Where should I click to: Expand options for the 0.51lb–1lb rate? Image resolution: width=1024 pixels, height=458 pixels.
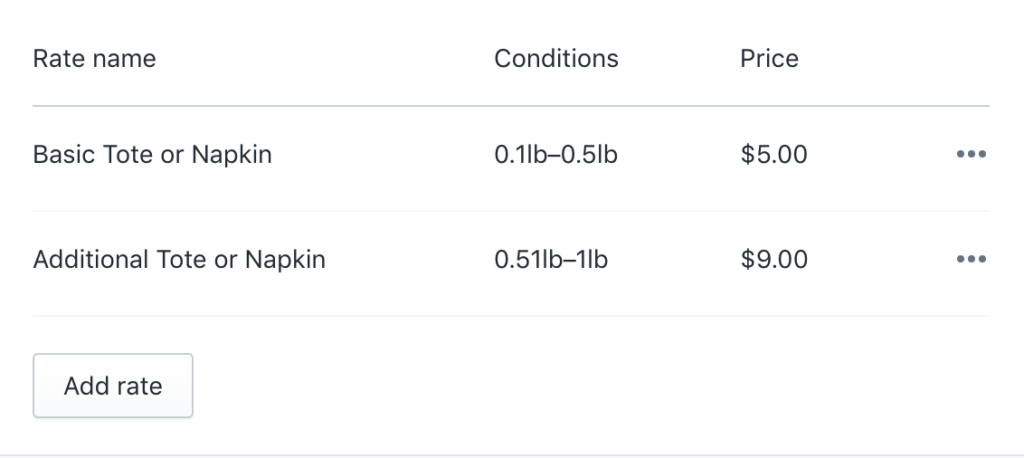(971, 260)
